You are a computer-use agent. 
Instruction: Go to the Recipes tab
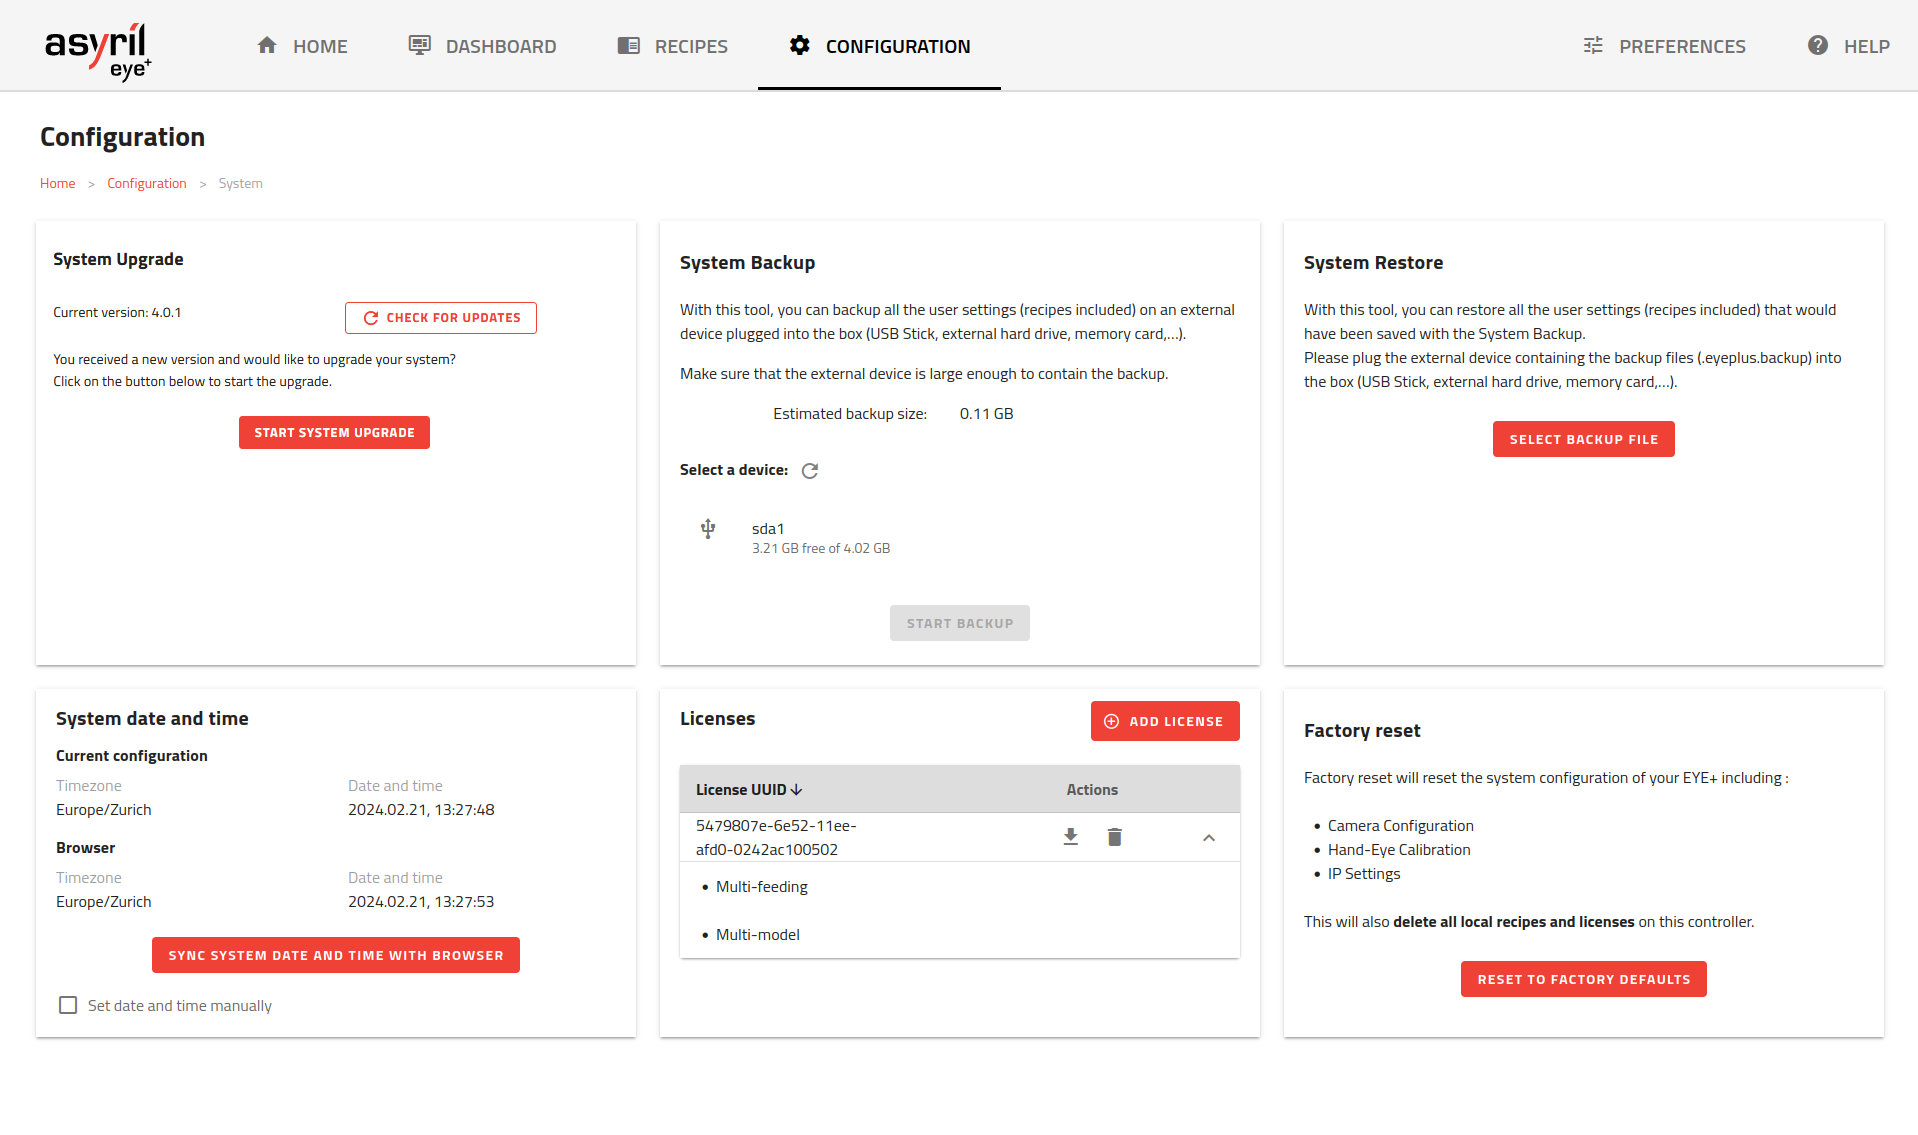point(673,46)
